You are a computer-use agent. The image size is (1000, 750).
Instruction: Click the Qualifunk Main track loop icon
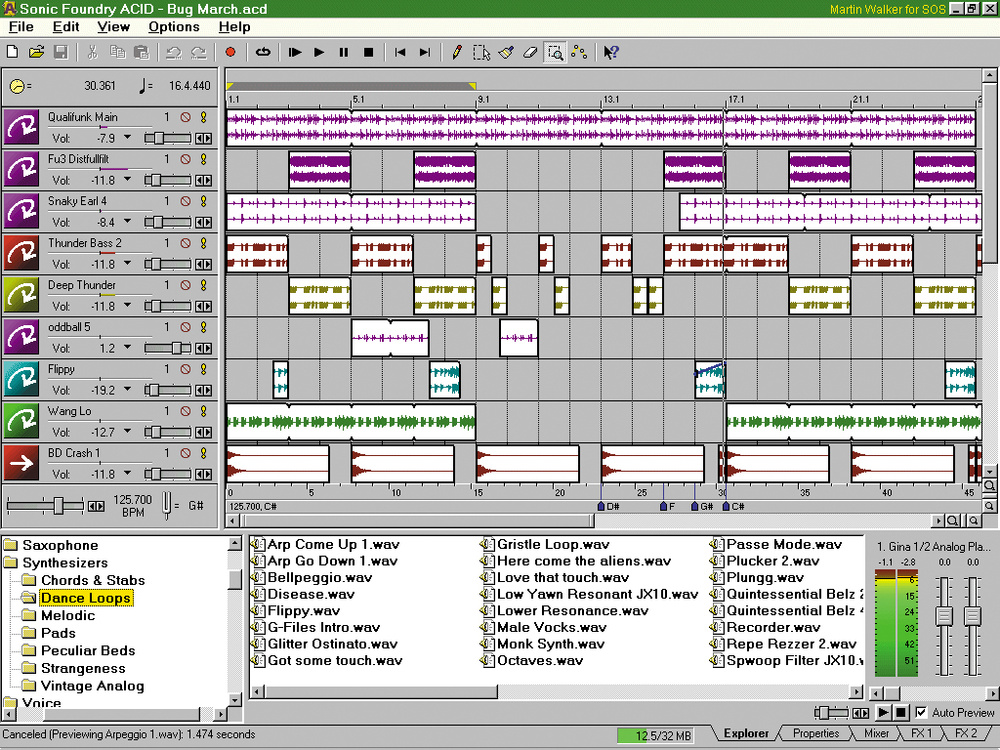click(x=21, y=127)
